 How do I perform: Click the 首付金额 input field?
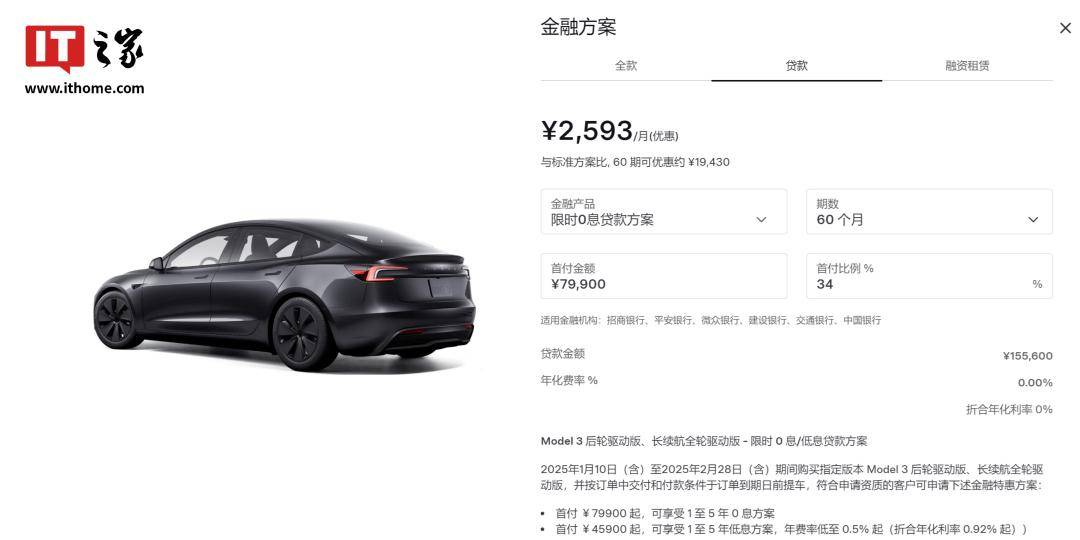[664, 276]
